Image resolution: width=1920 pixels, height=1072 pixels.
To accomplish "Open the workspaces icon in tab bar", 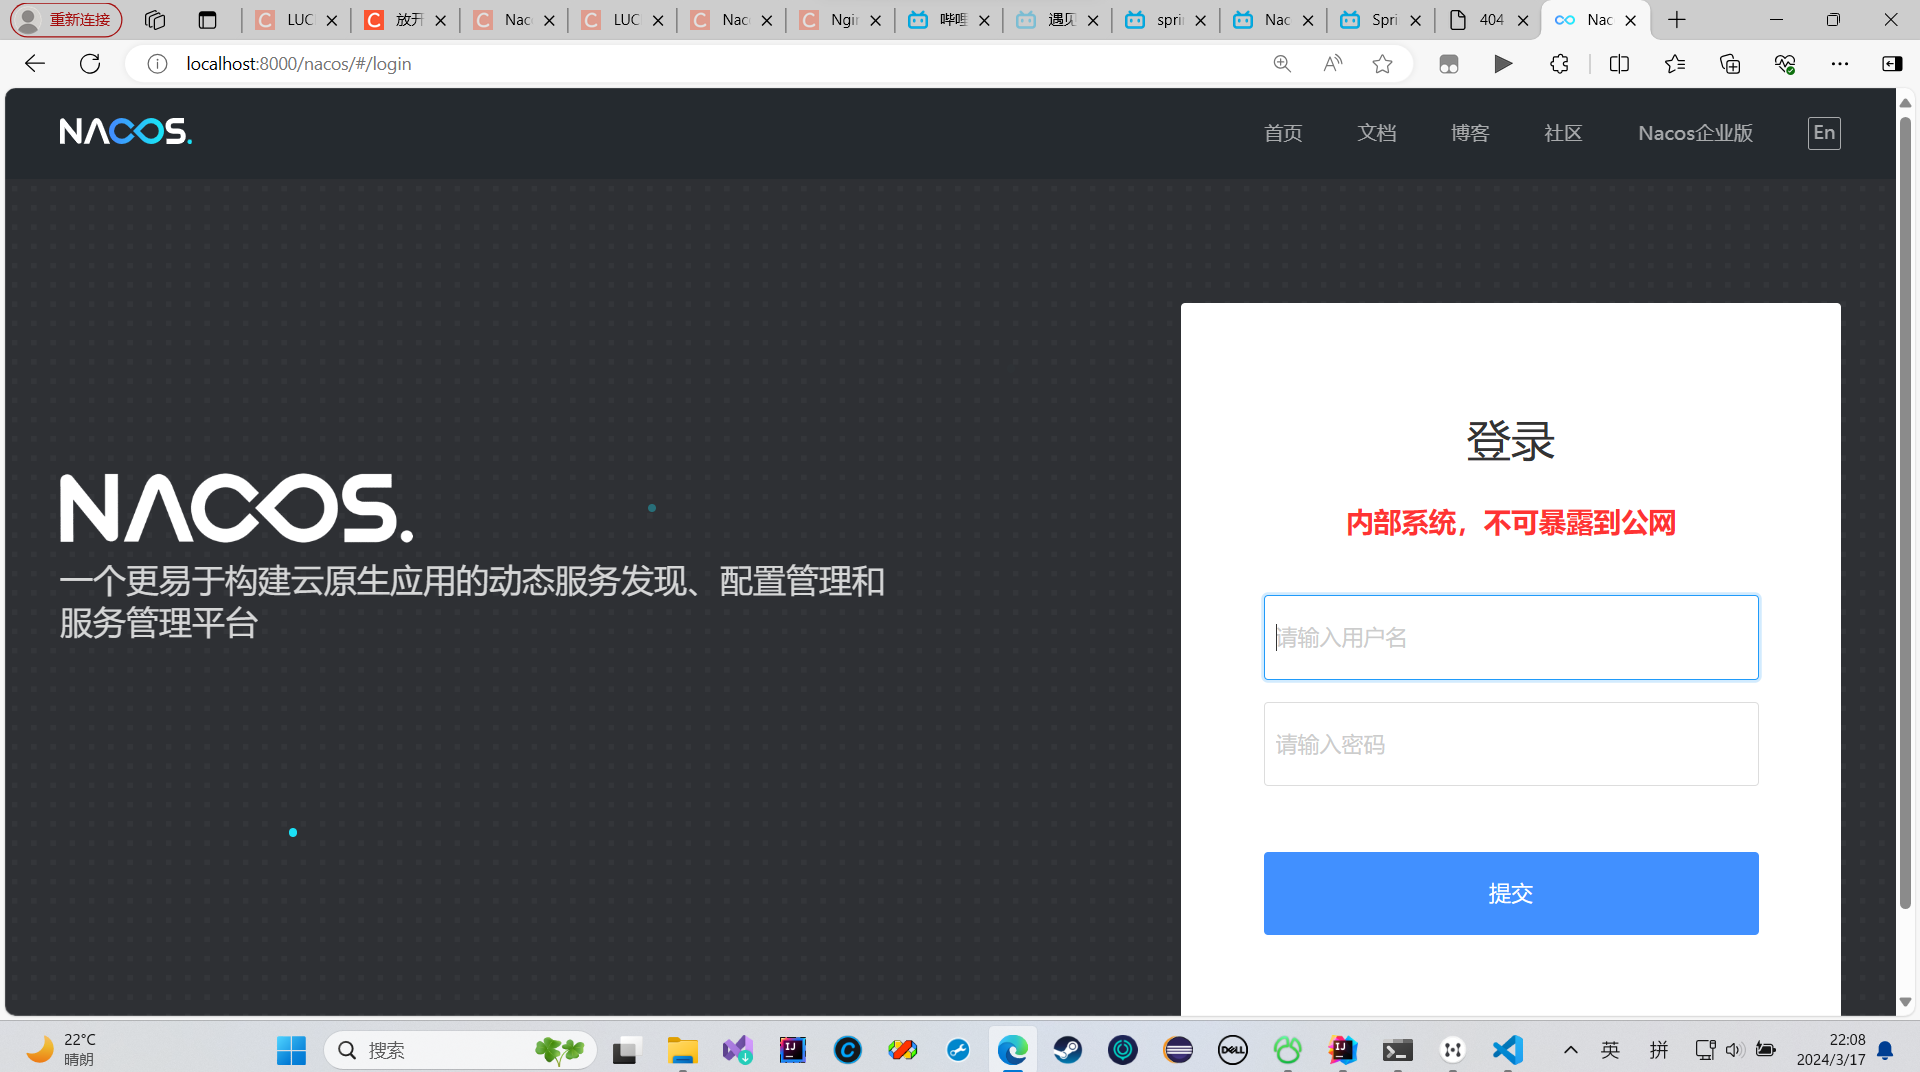I will pyautogui.click(x=154, y=20).
